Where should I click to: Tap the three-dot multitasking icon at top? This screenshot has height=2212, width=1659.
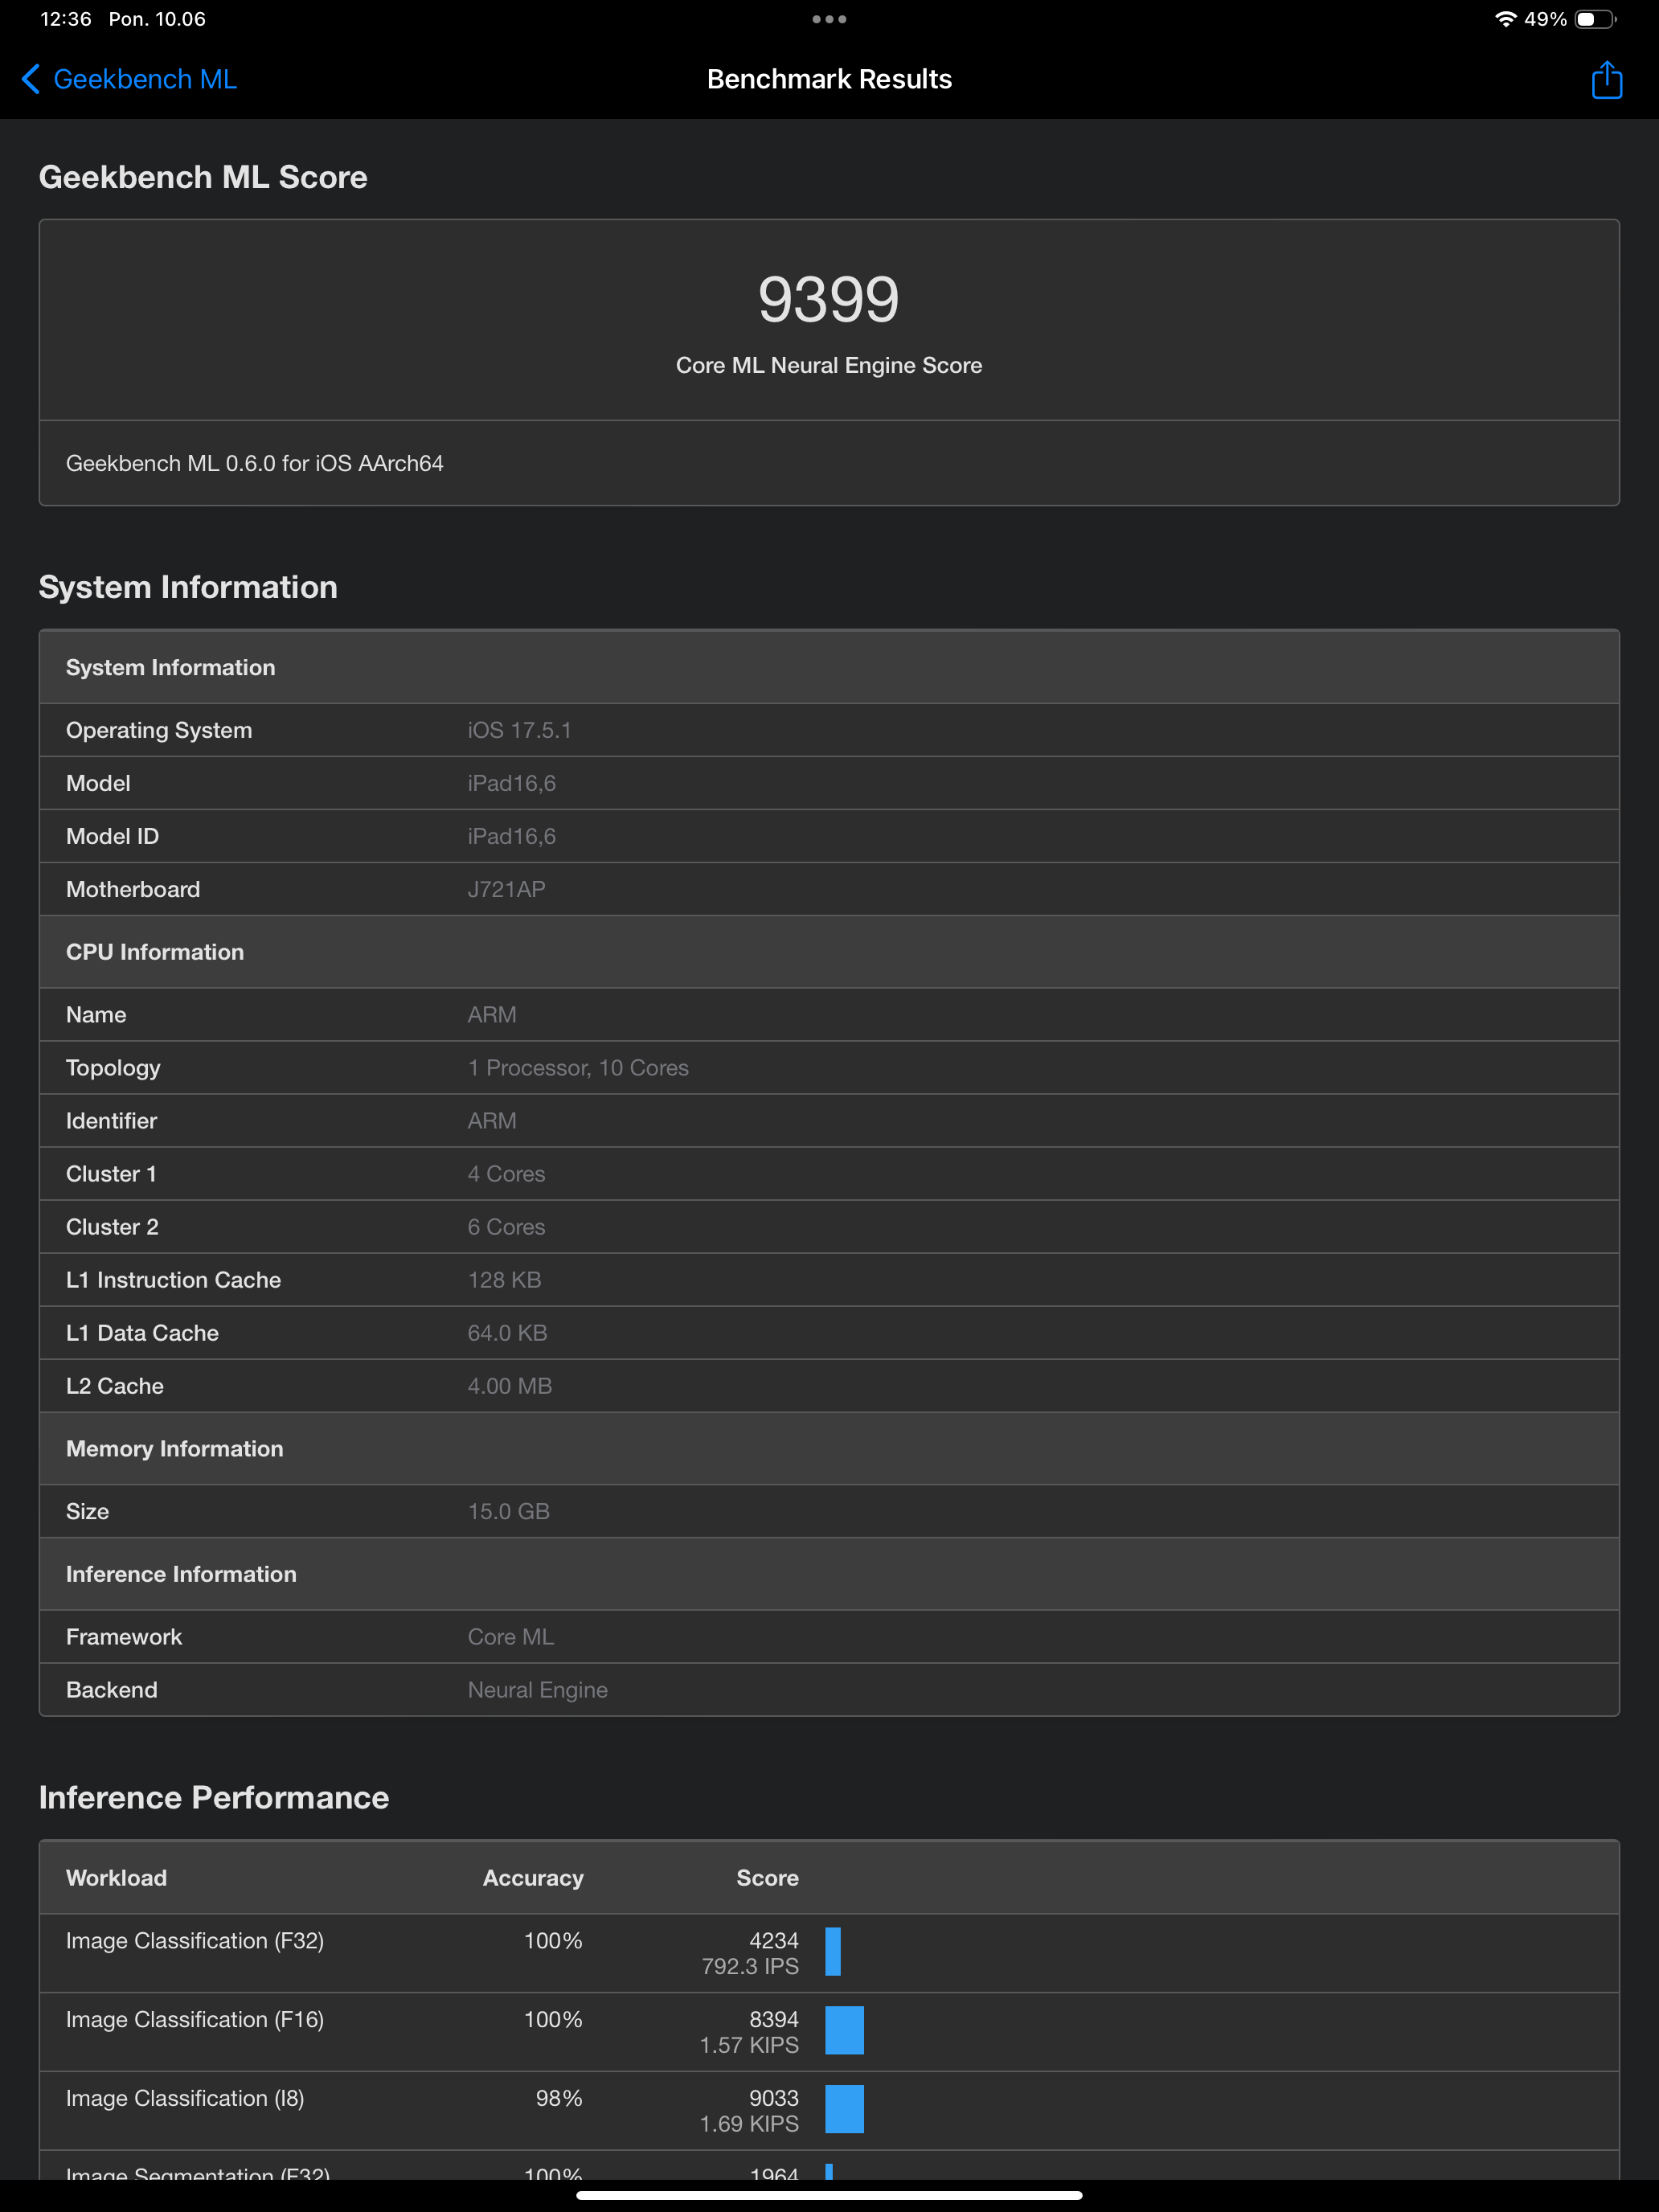click(829, 19)
